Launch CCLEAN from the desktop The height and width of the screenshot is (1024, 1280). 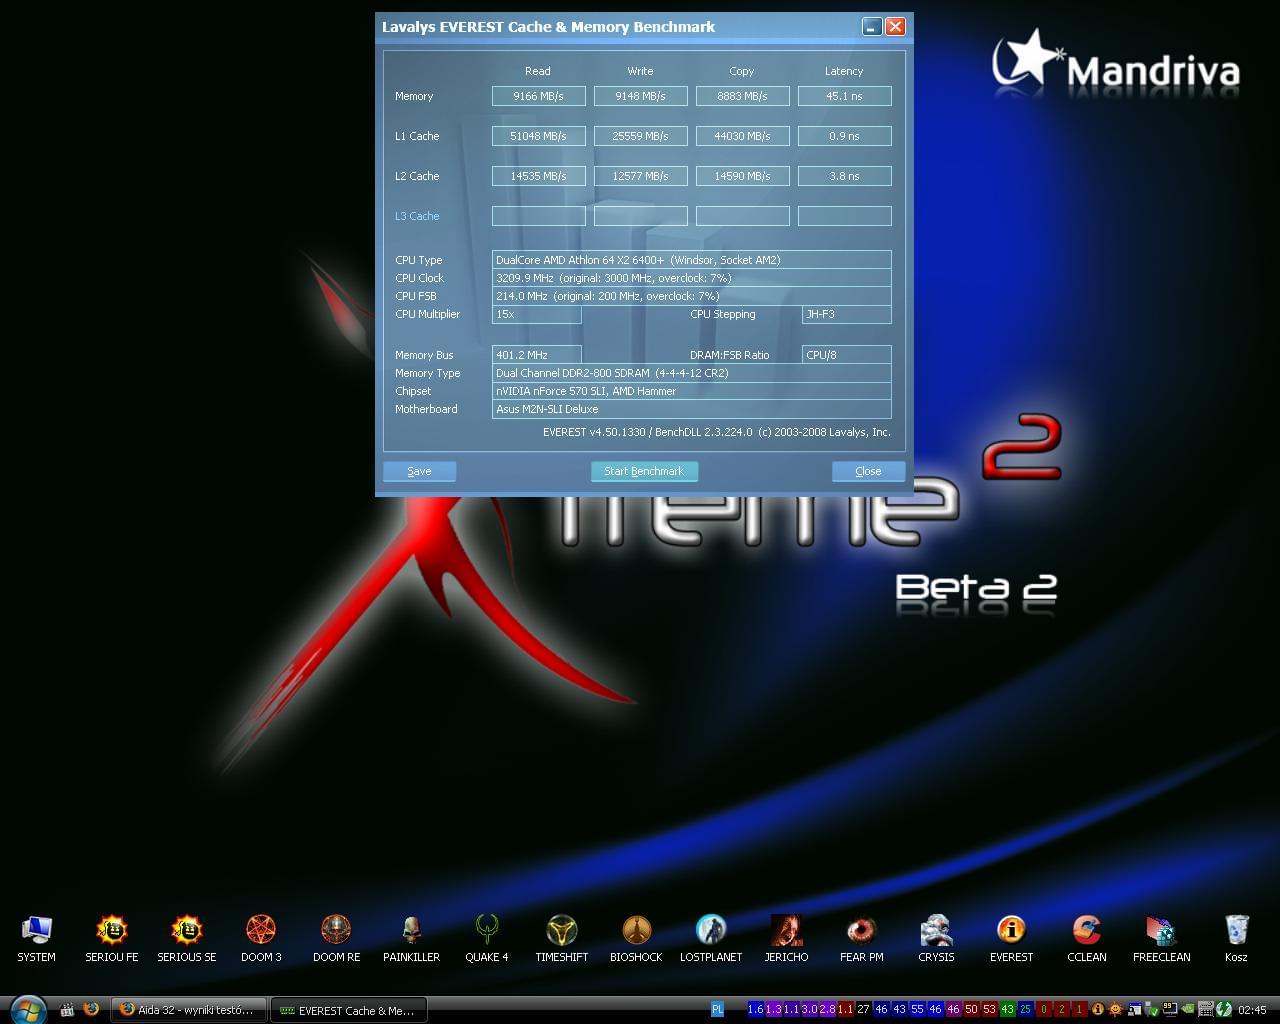pyautogui.click(x=1086, y=938)
